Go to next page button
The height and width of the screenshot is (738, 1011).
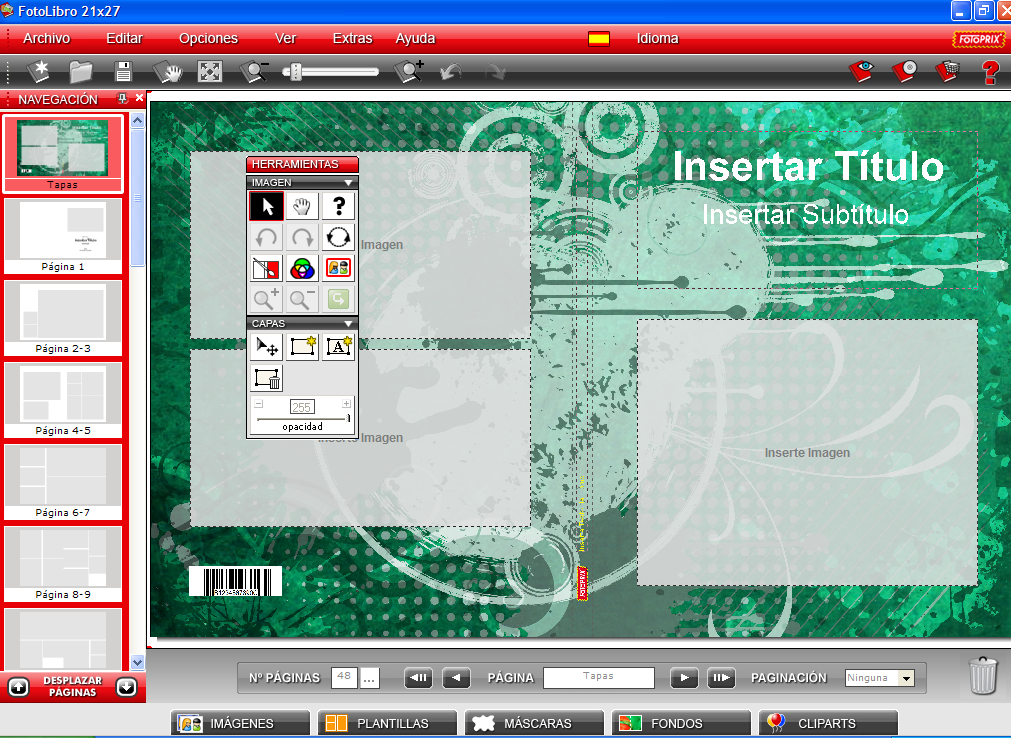tap(684, 678)
